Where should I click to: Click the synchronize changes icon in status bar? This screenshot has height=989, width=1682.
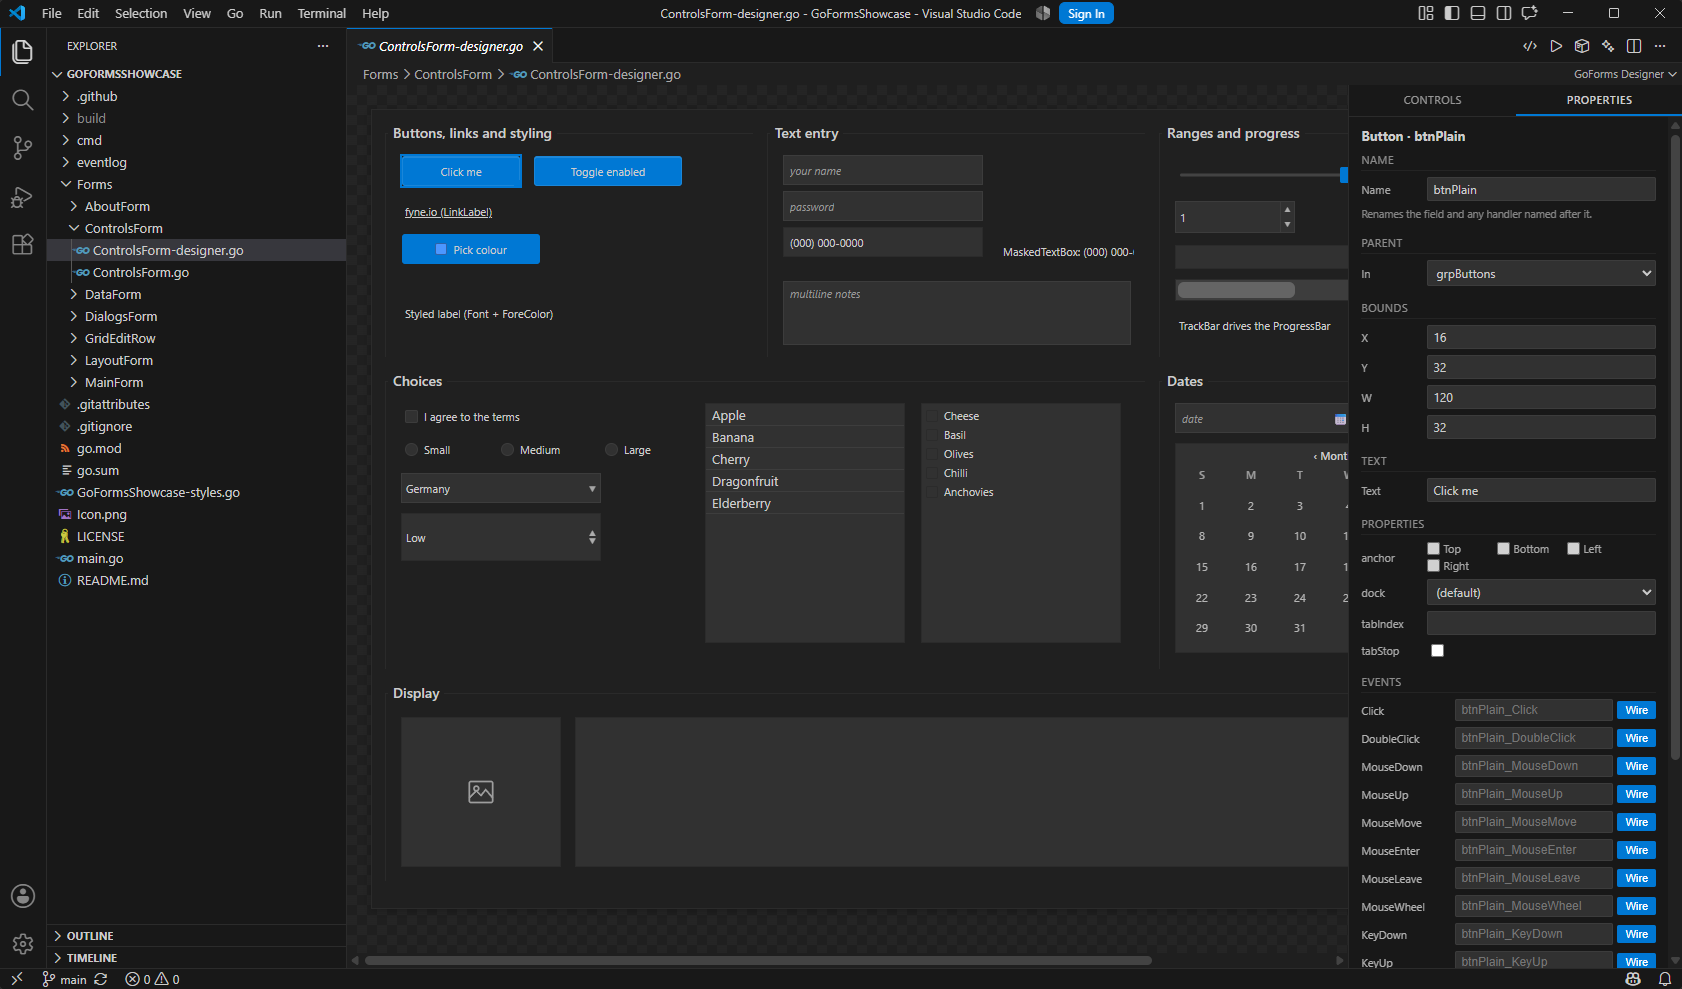click(x=101, y=979)
